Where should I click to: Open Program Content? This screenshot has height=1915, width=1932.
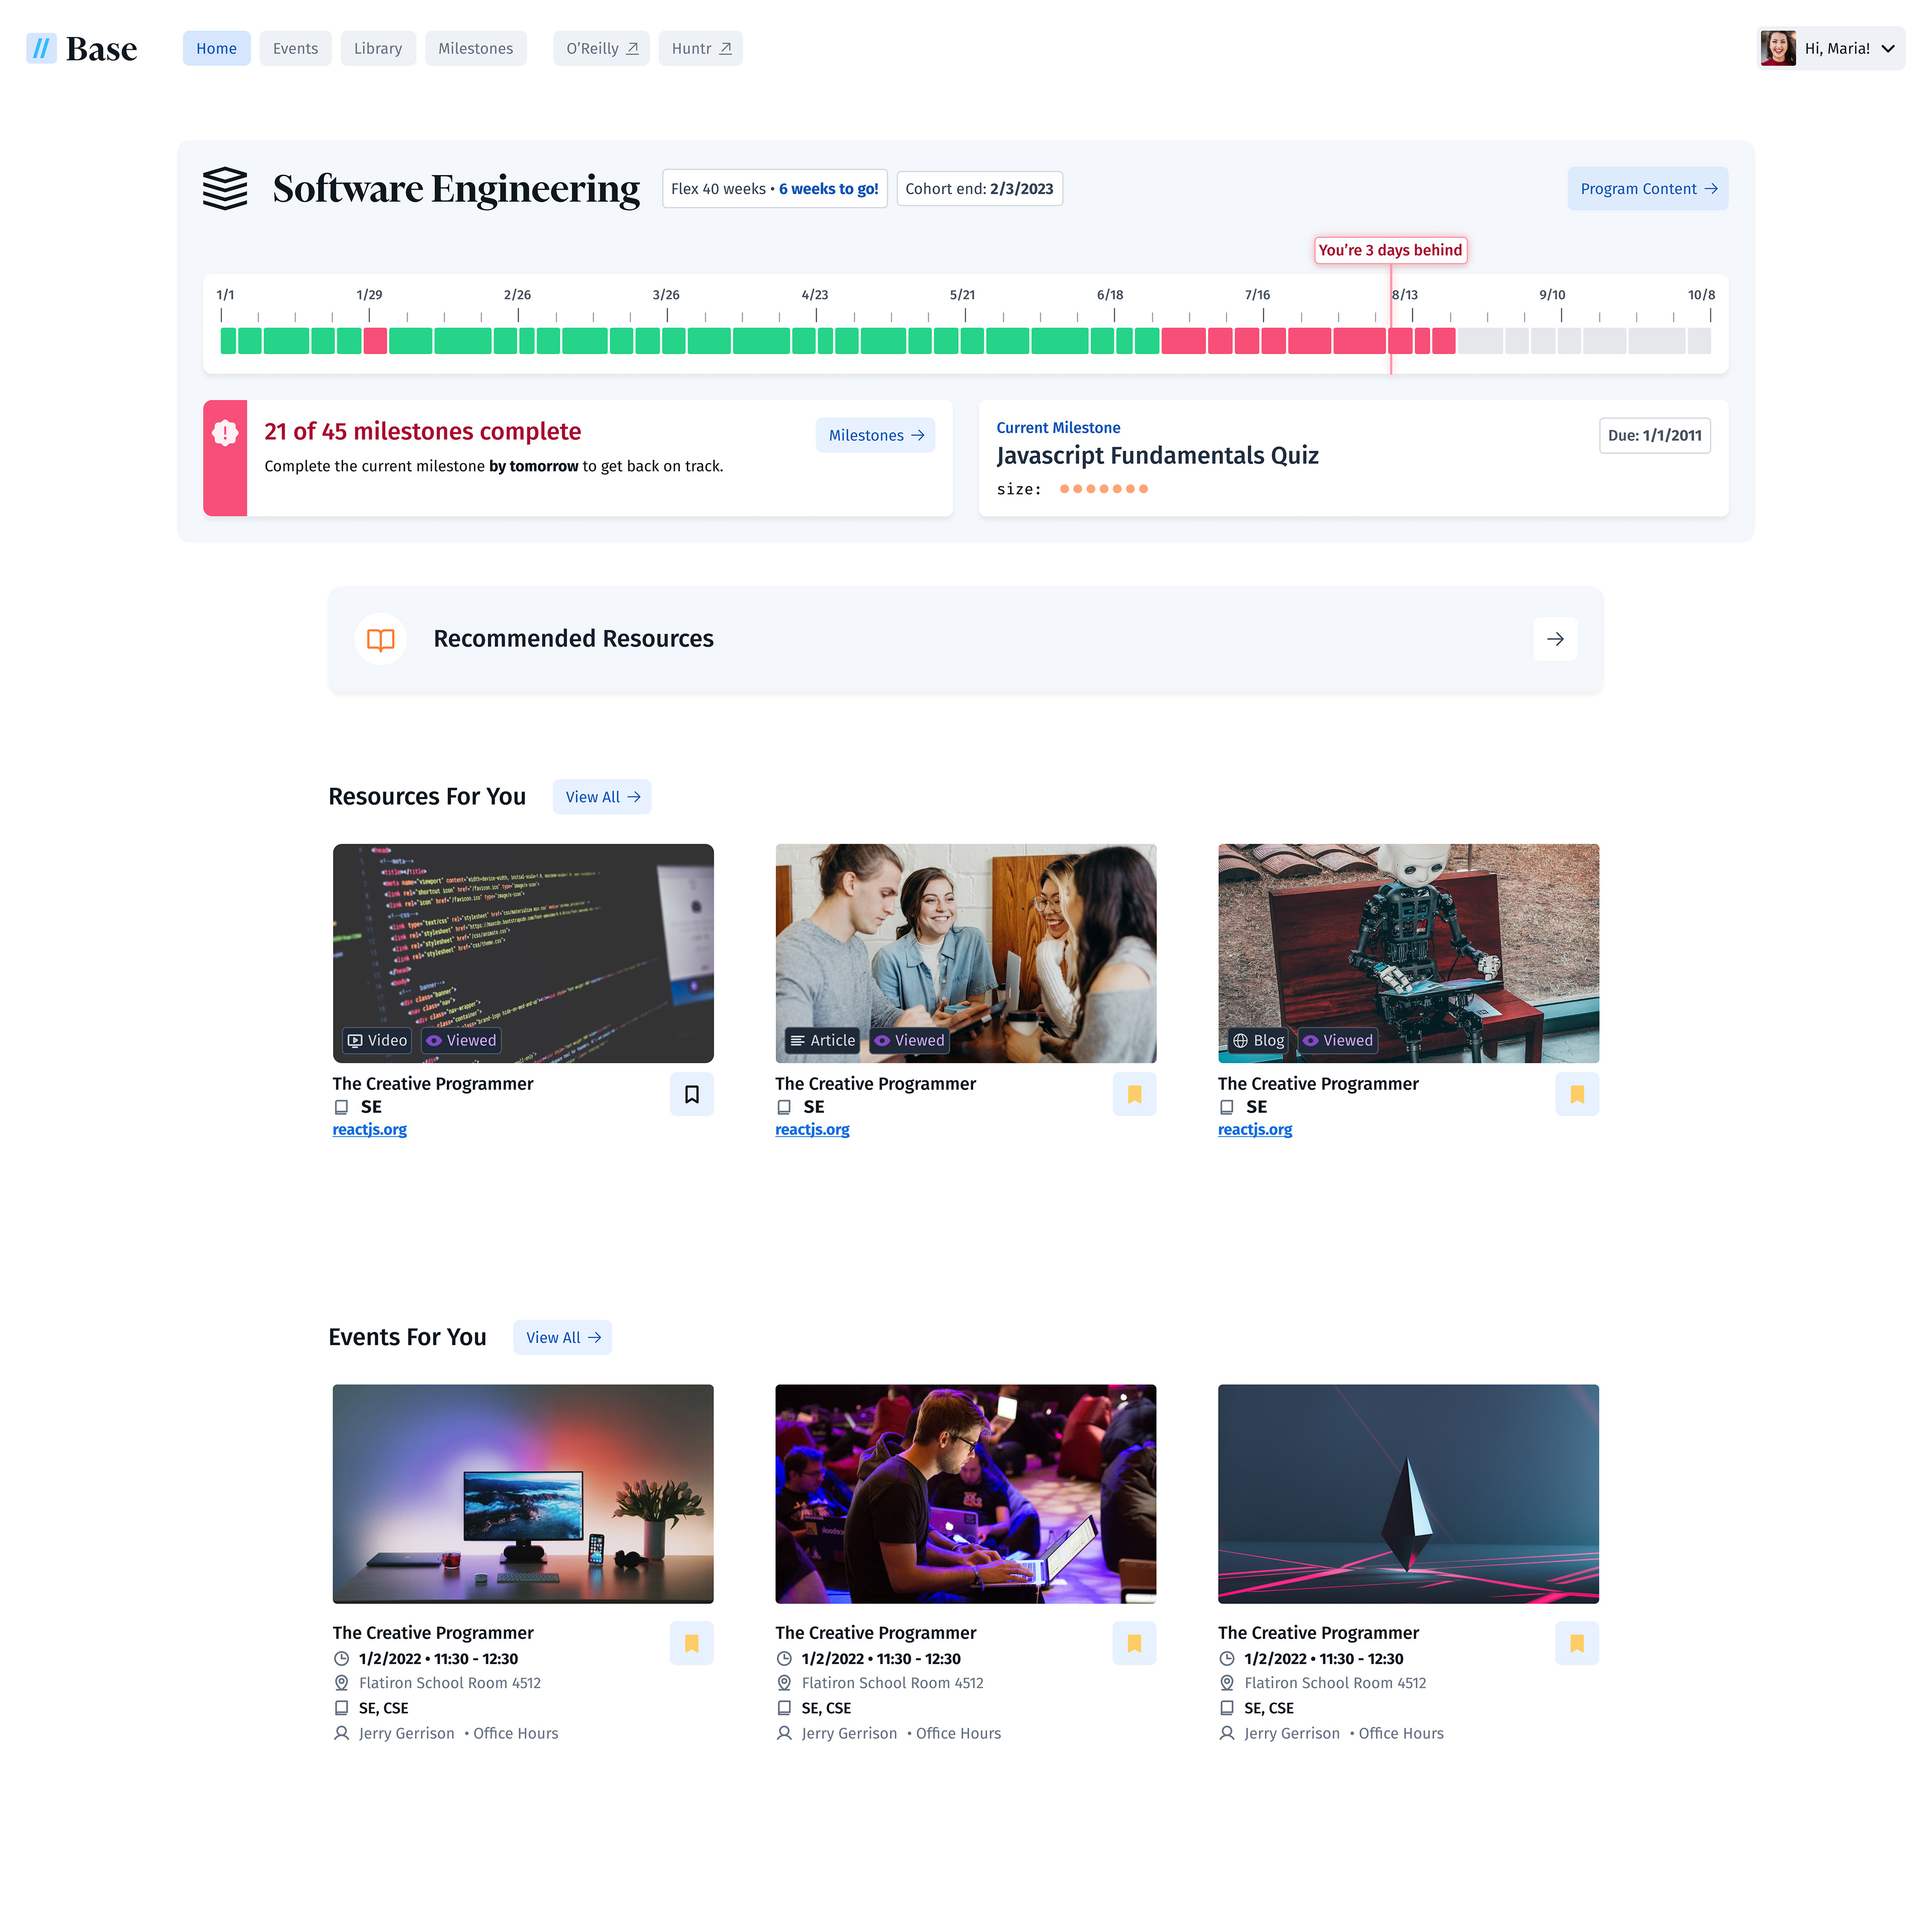pyautogui.click(x=1647, y=188)
